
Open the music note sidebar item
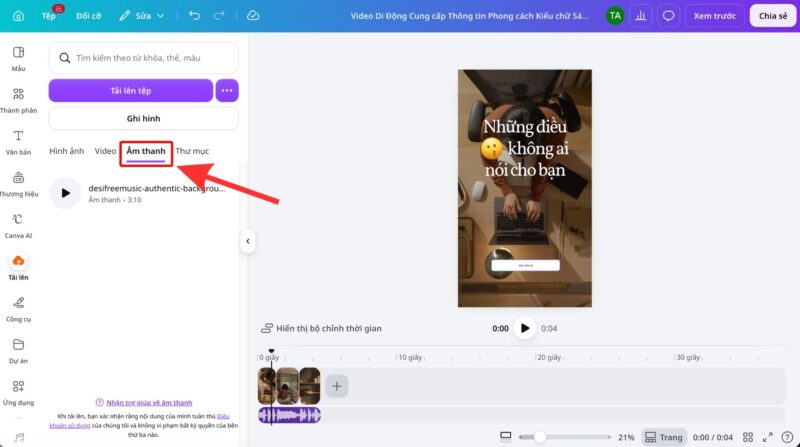18,438
